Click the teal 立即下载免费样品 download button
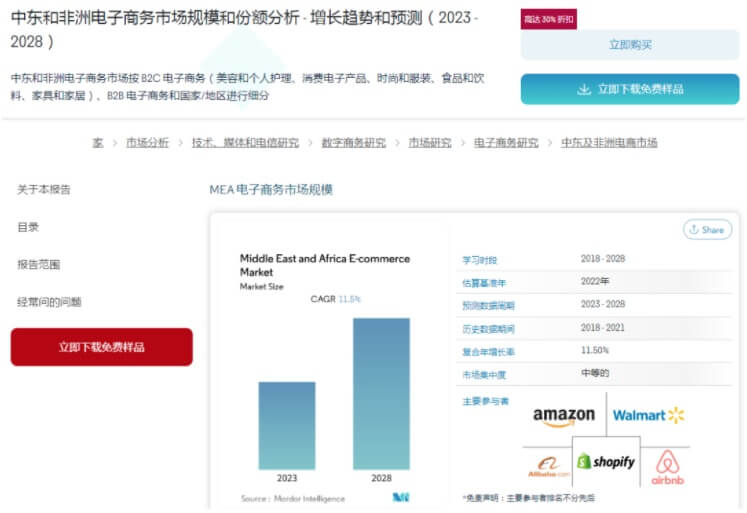The width and height of the screenshot is (747, 513). pos(630,89)
